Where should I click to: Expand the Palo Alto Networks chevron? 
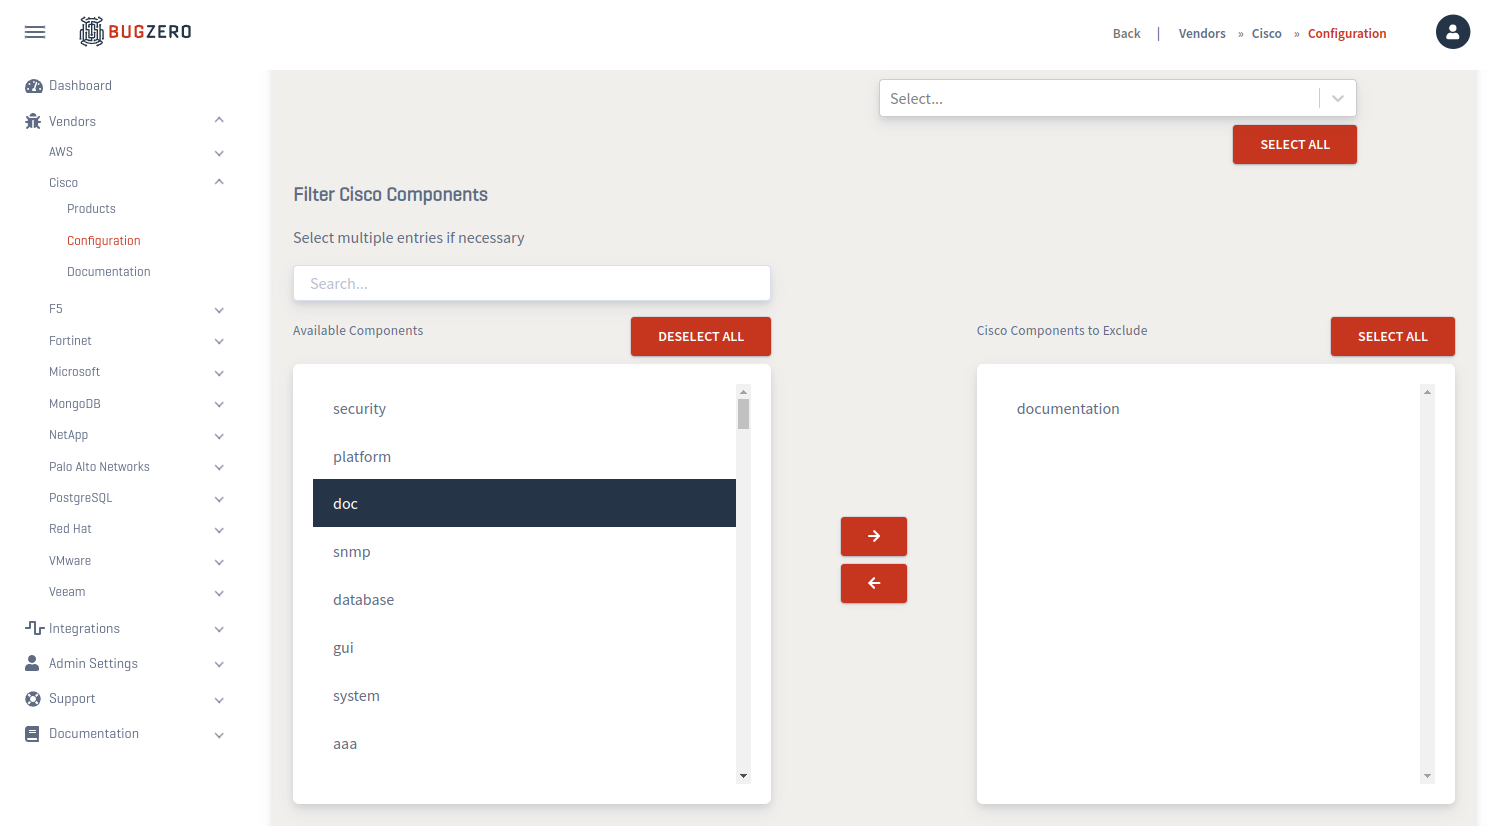pyautogui.click(x=219, y=467)
